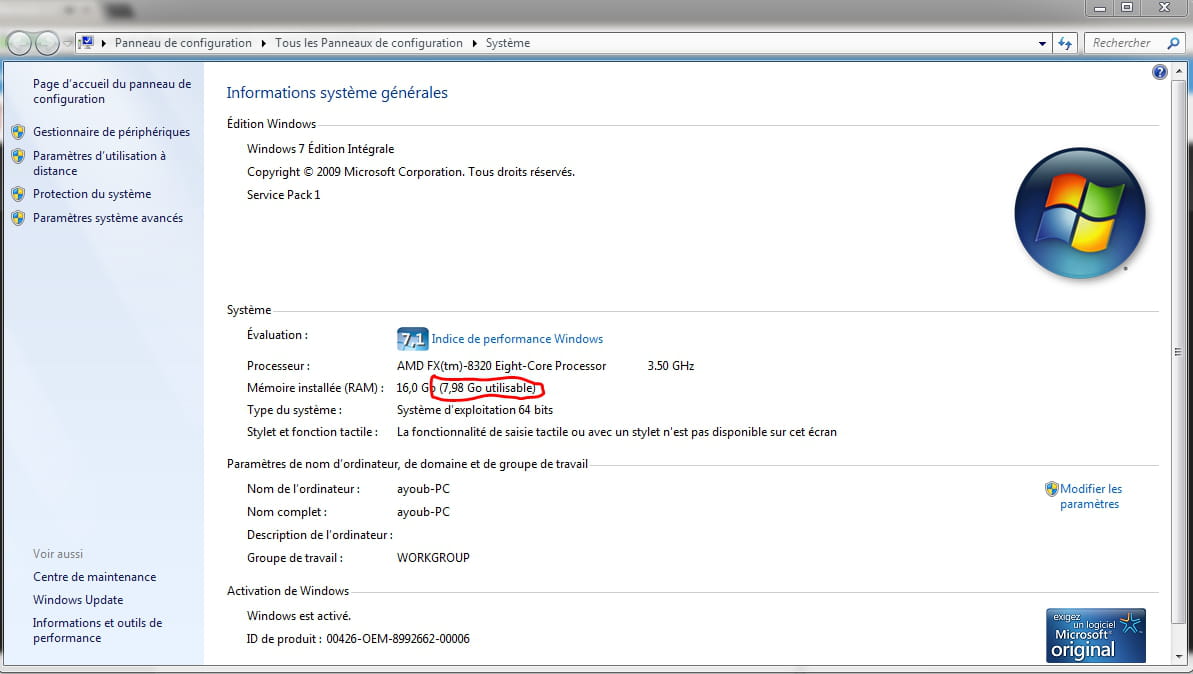Click the 7.1 performance score badge
The height and width of the screenshot is (674, 1193).
point(412,339)
